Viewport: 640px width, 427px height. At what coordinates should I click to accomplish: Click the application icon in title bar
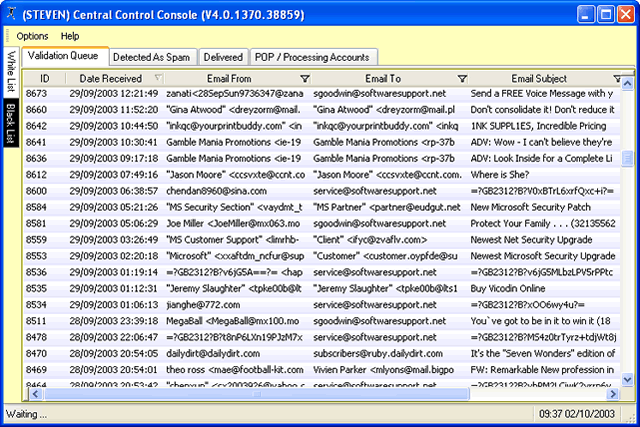click(11, 13)
